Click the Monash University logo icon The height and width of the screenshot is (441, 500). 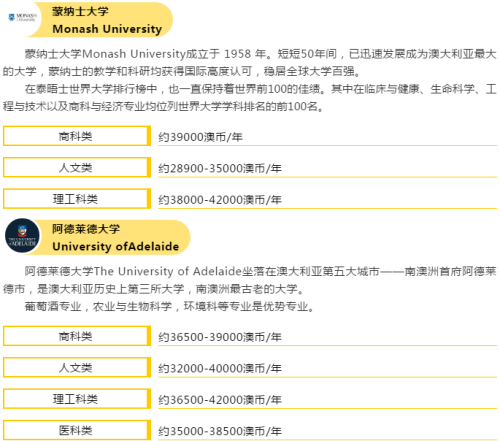coord(22,17)
